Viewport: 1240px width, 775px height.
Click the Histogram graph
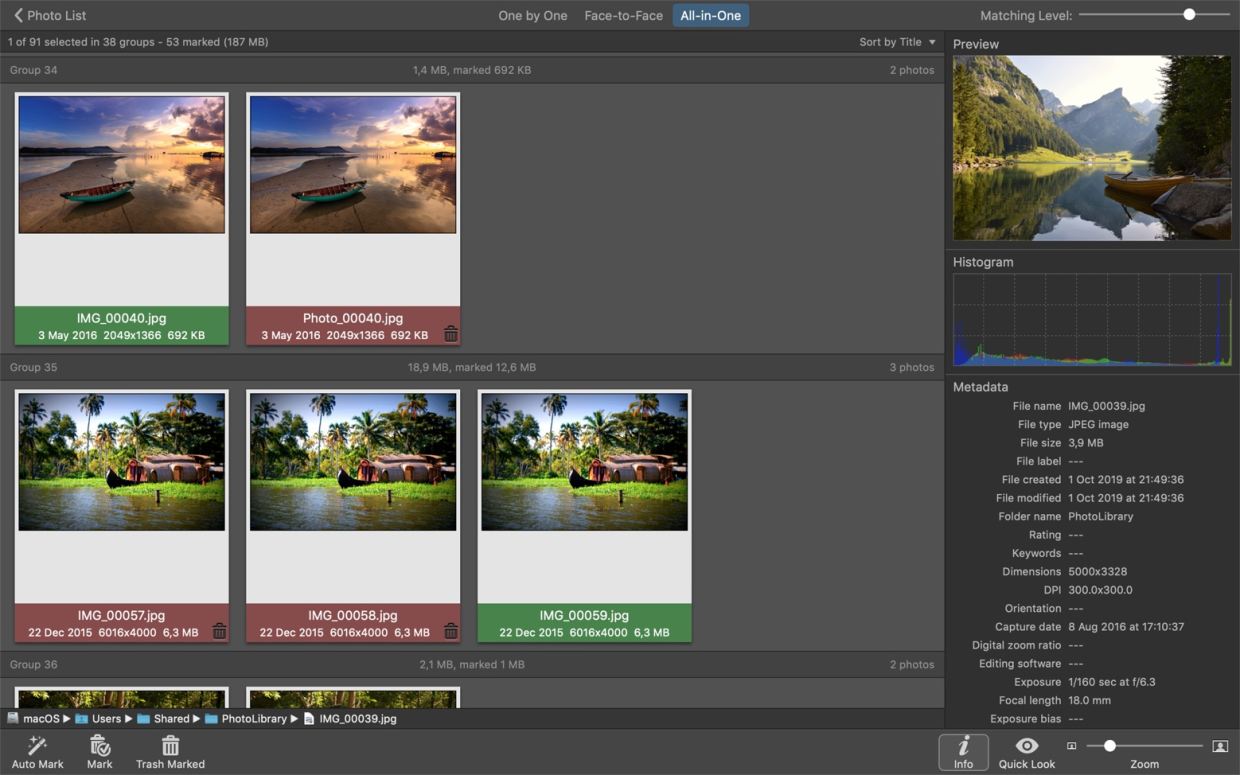(1092, 320)
